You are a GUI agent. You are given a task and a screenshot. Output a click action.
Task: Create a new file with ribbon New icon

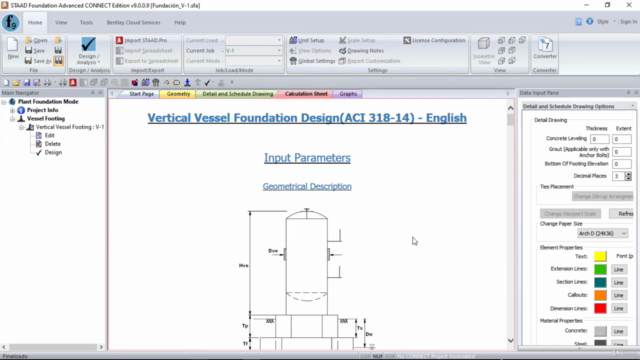point(13,49)
